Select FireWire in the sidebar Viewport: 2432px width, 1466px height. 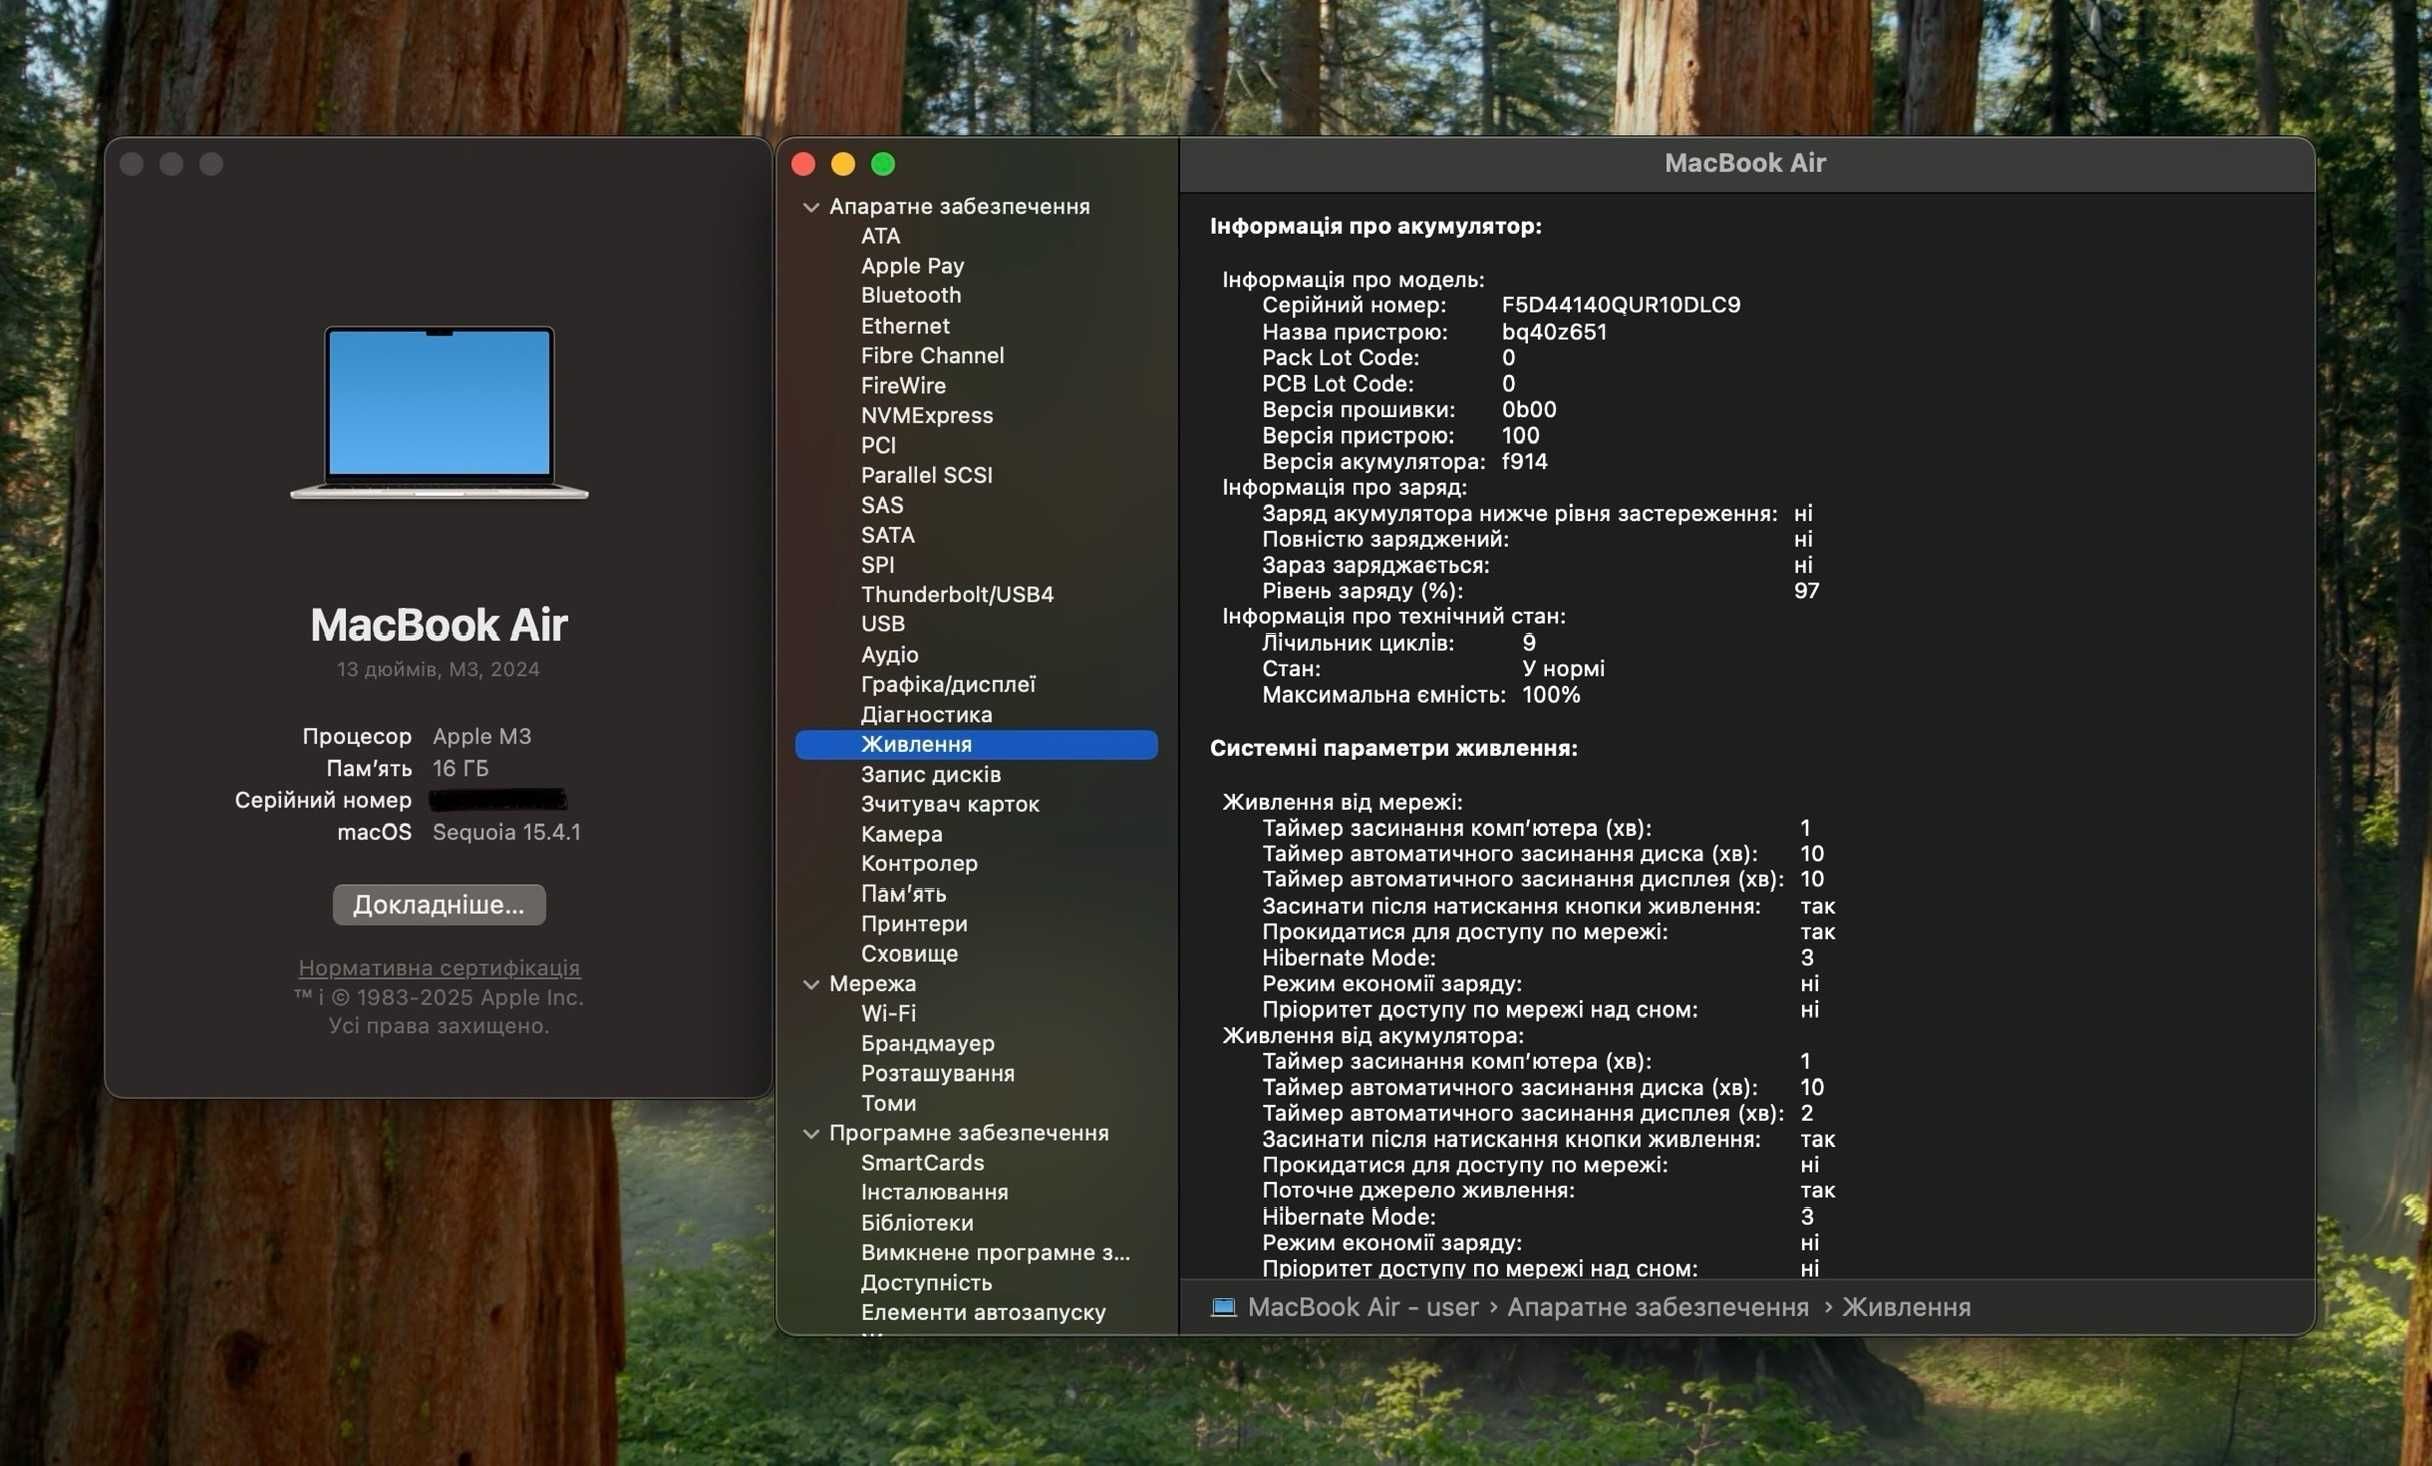(x=903, y=385)
